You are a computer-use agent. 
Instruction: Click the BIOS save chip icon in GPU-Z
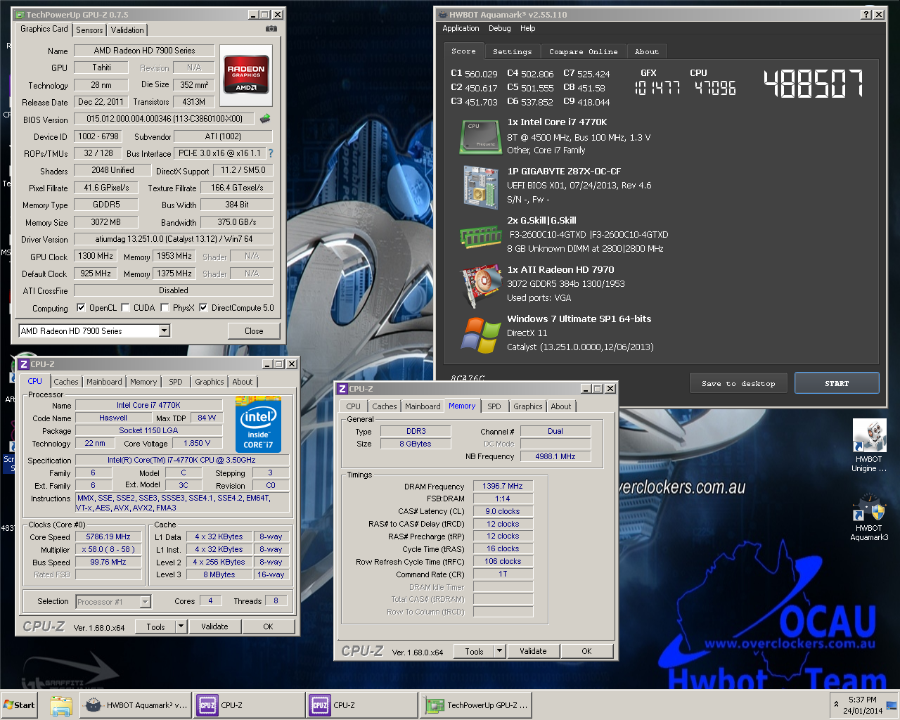pos(265,119)
